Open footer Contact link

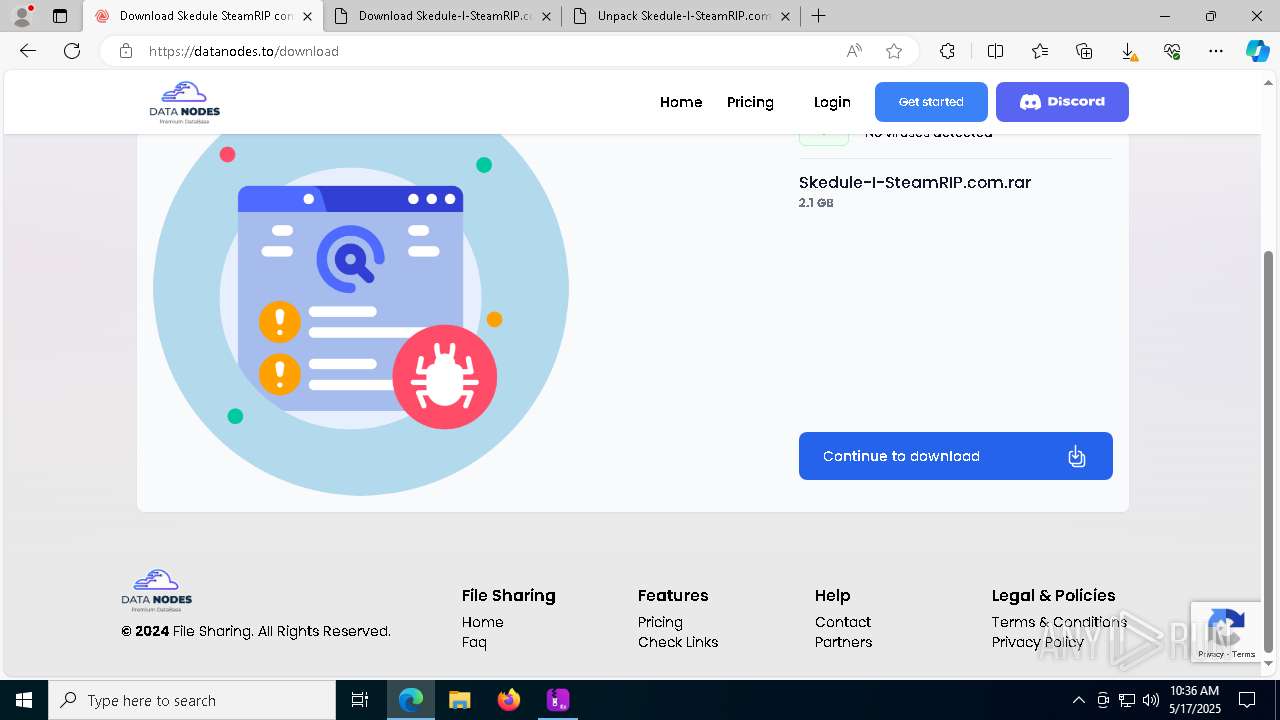coord(843,622)
